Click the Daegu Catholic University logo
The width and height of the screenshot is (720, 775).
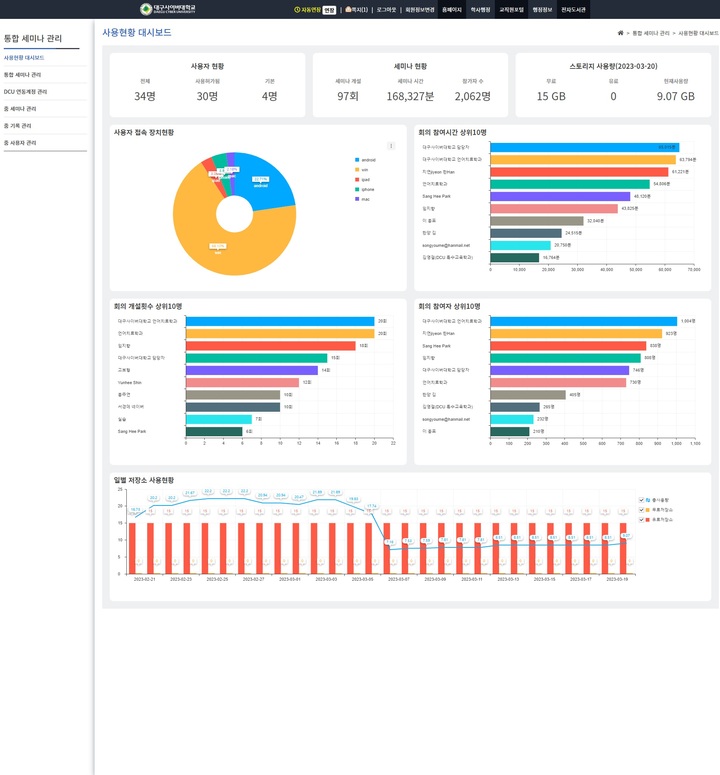pyautogui.click(x=168, y=9)
